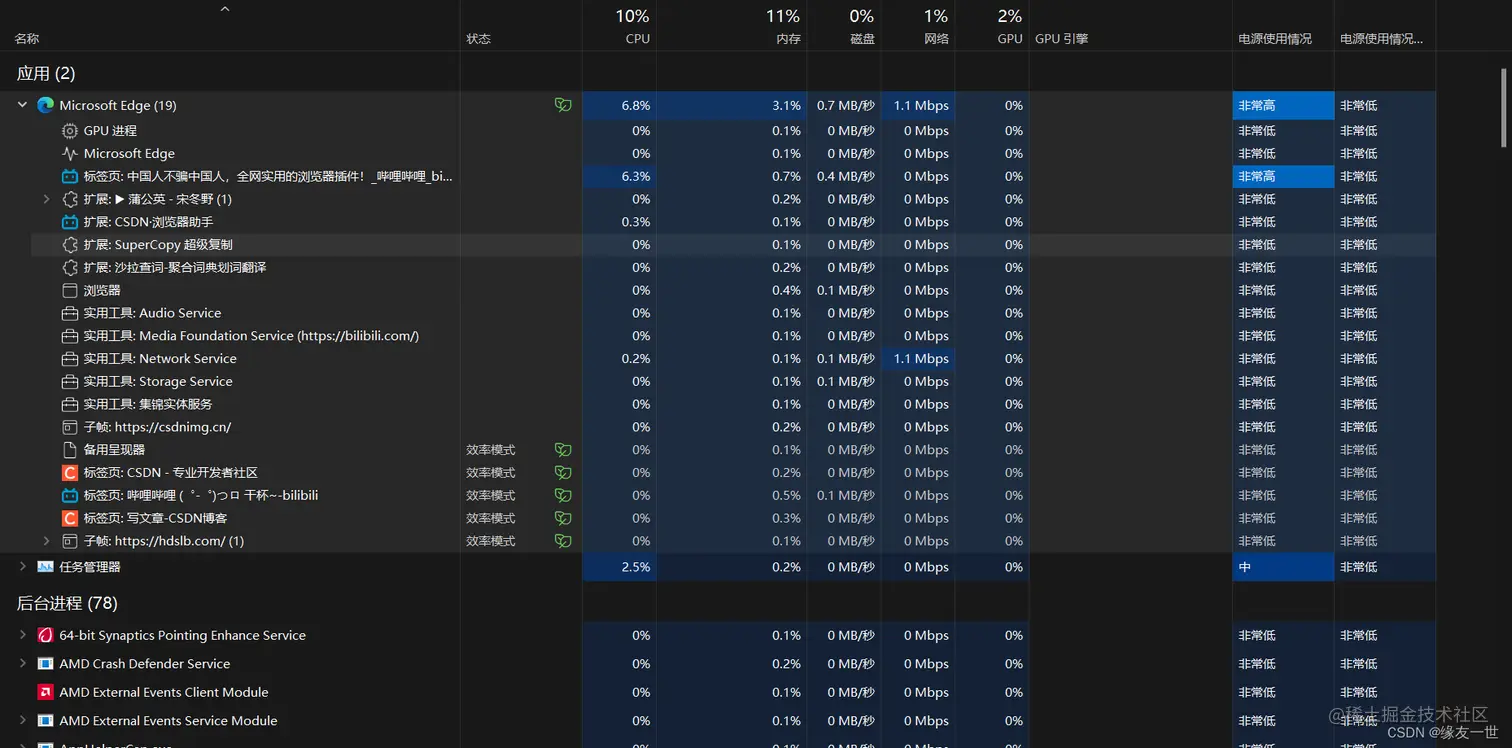Click icon of CSDN·浏览器助手 extension
1512x748 pixels.
click(70, 222)
